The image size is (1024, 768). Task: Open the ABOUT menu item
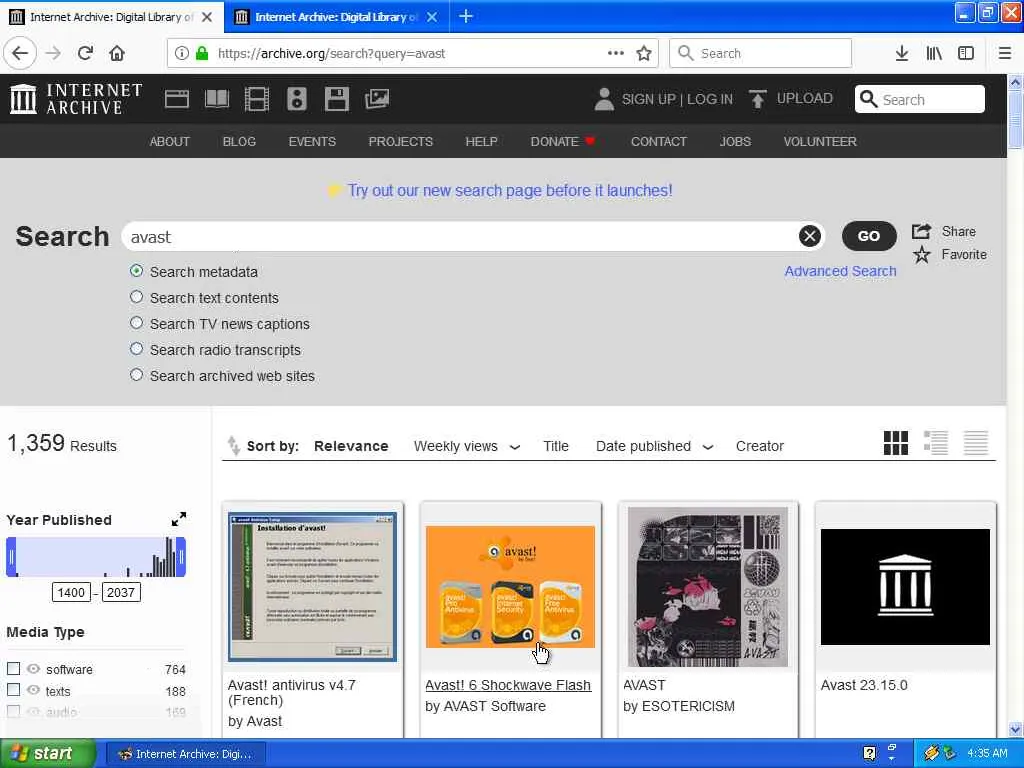point(169,141)
